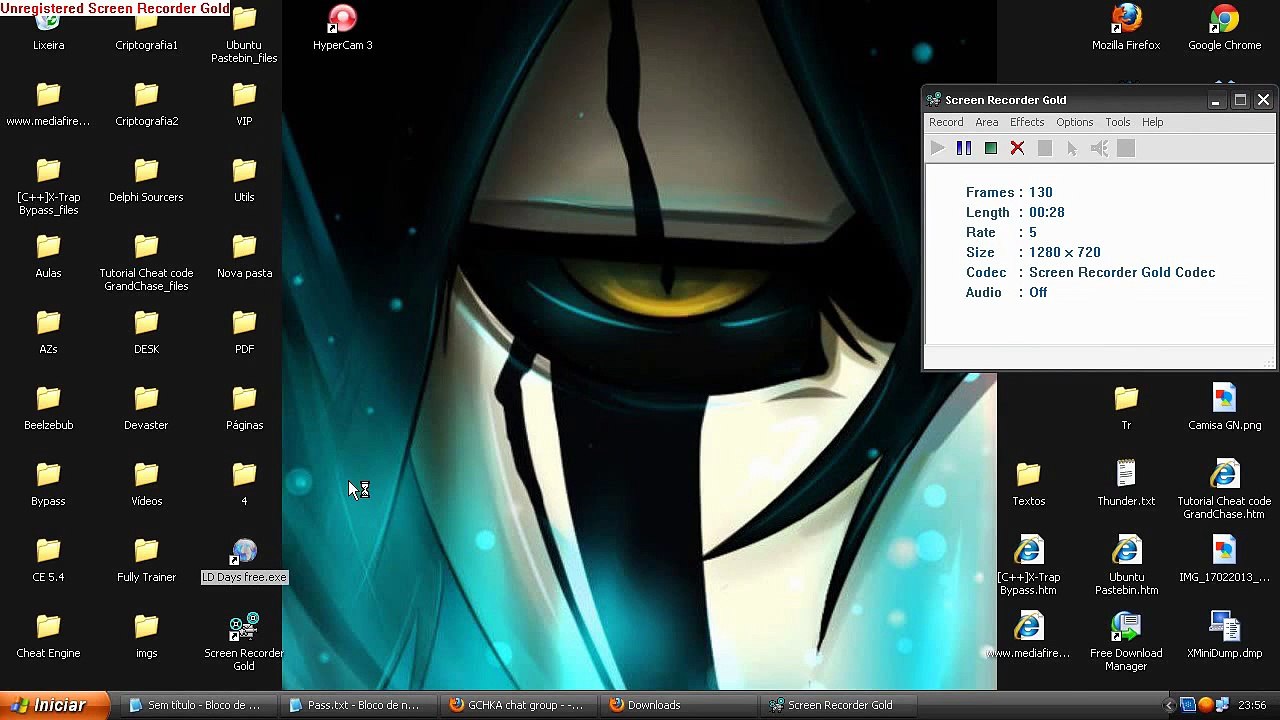The height and width of the screenshot is (720, 1280).
Task: Pause recording in Screen Recorder Gold toolbar
Action: tap(964, 148)
